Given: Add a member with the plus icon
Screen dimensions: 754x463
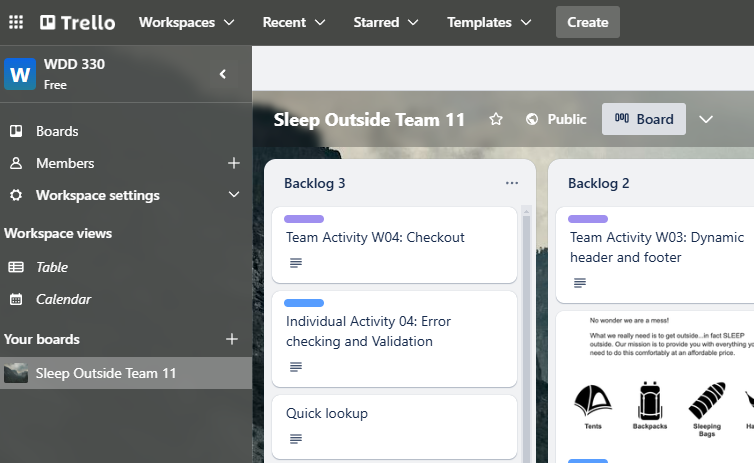Looking at the screenshot, I should pyautogui.click(x=234, y=163).
